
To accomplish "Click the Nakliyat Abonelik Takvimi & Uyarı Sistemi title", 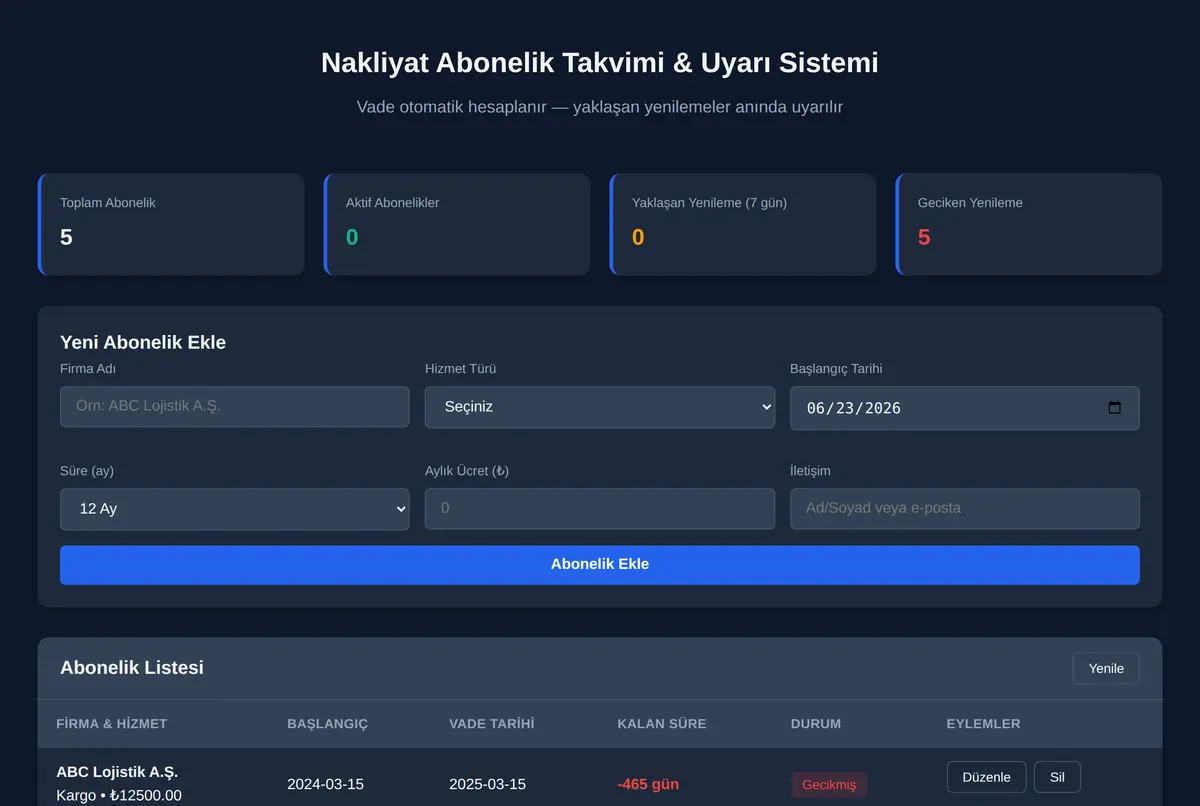I will (x=600, y=62).
